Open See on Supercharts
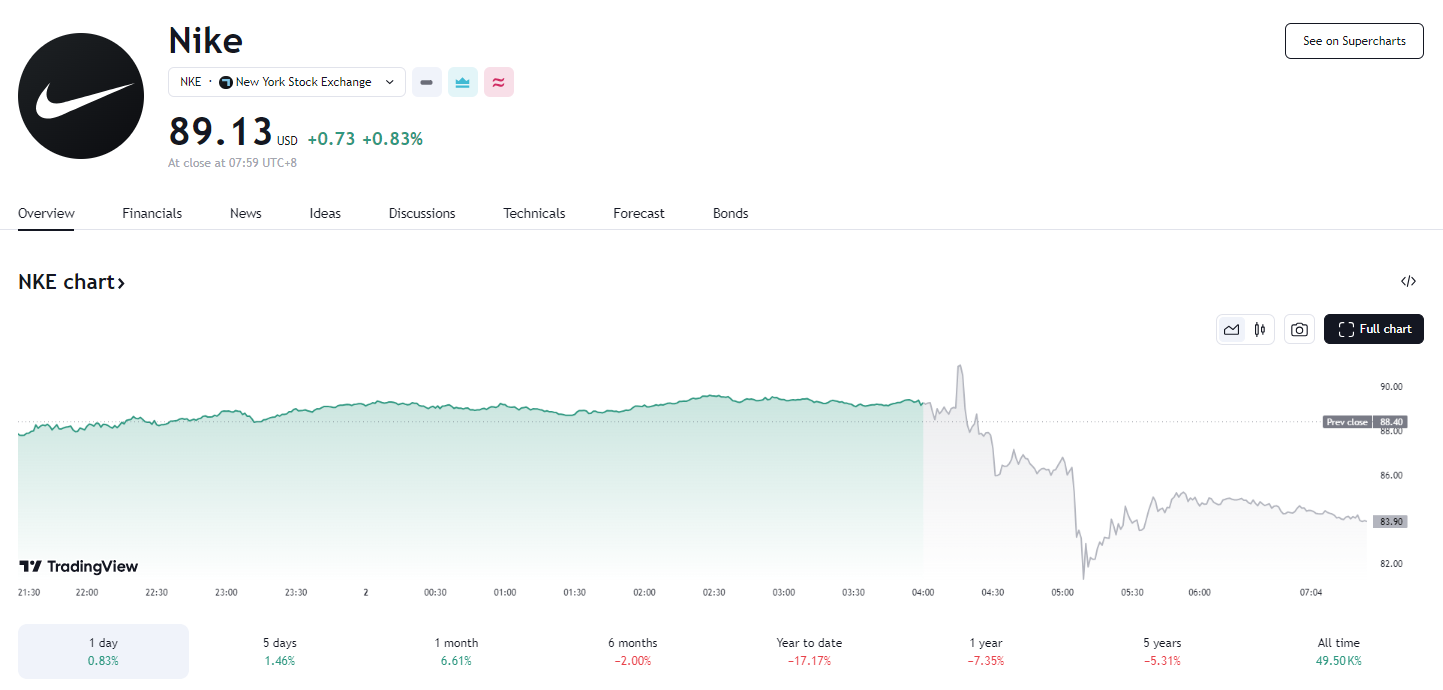 coord(1353,41)
